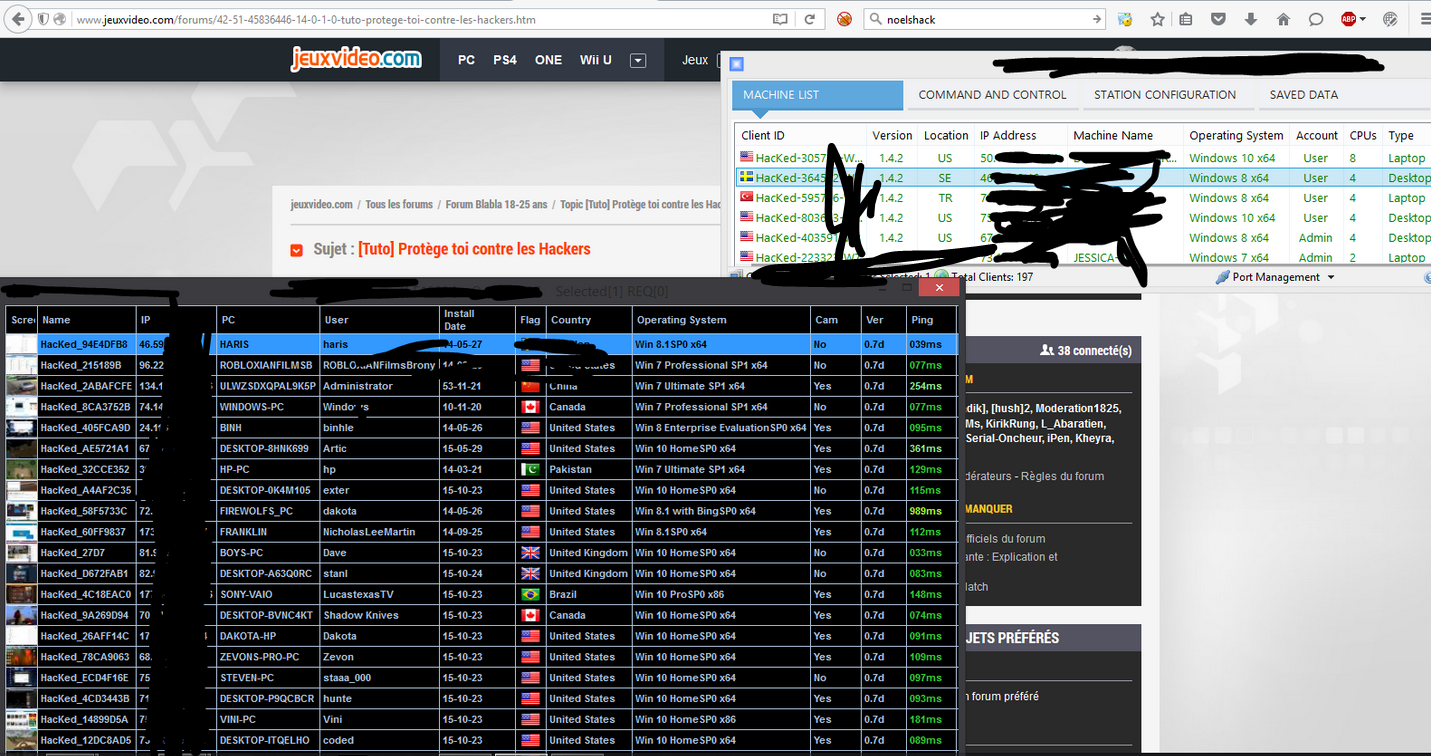Image resolution: width=1431 pixels, height=756 pixels.
Task: Reload the page with the refresh icon
Action: click(809, 19)
